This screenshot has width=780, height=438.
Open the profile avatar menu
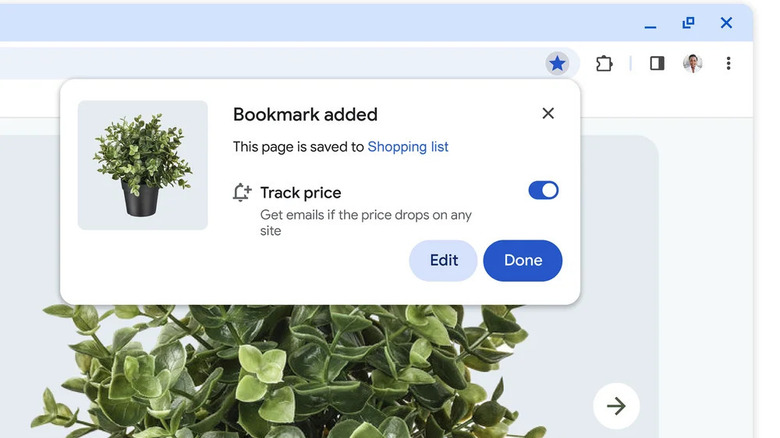coord(692,63)
